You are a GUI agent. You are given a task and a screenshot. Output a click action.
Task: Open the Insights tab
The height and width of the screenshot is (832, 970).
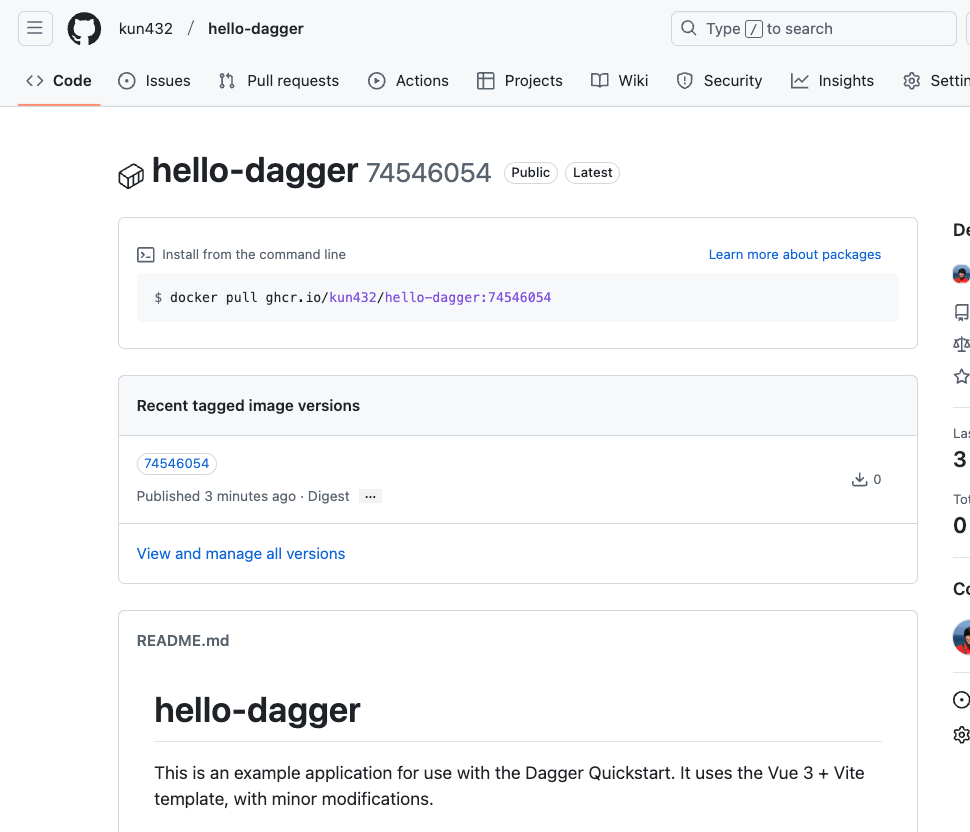[x=832, y=81]
